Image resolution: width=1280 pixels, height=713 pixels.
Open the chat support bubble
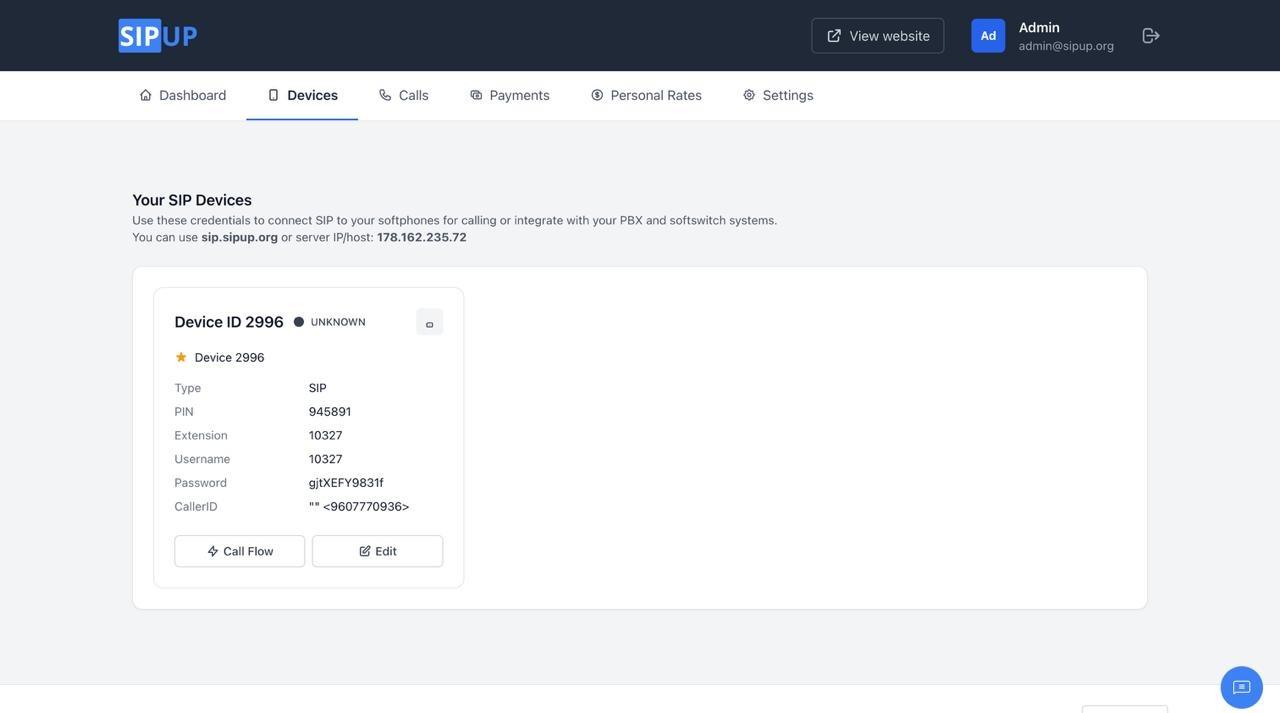(x=1241, y=688)
